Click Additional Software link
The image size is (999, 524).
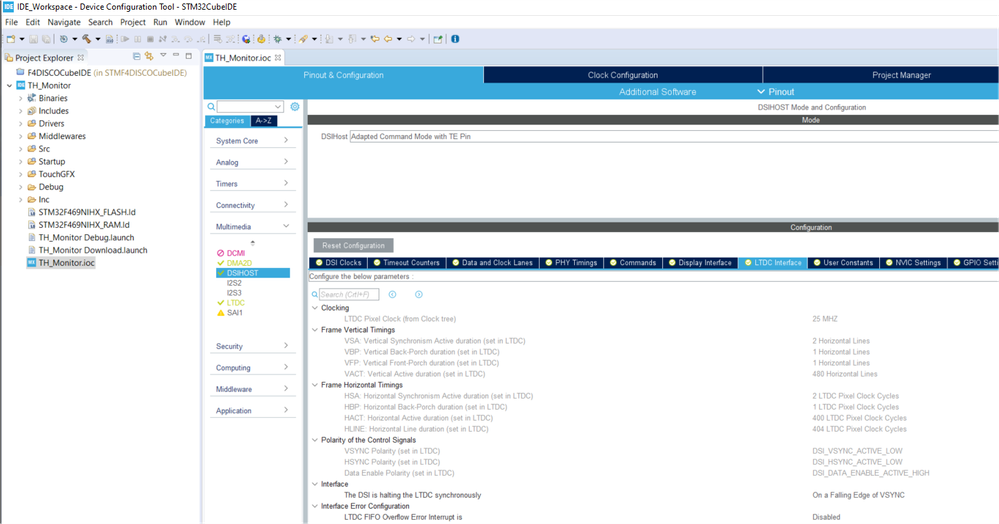(x=658, y=92)
